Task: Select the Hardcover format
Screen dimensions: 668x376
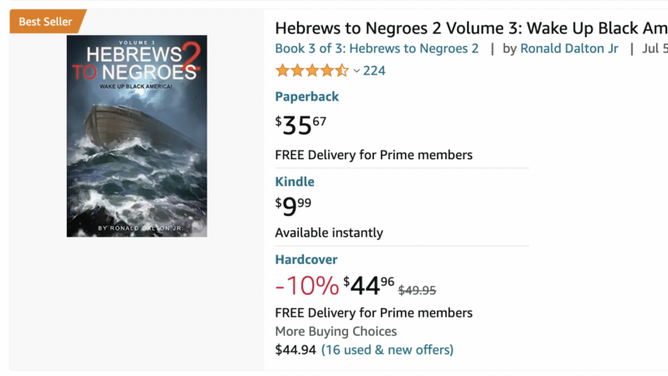Action: (x=306, y=260)
